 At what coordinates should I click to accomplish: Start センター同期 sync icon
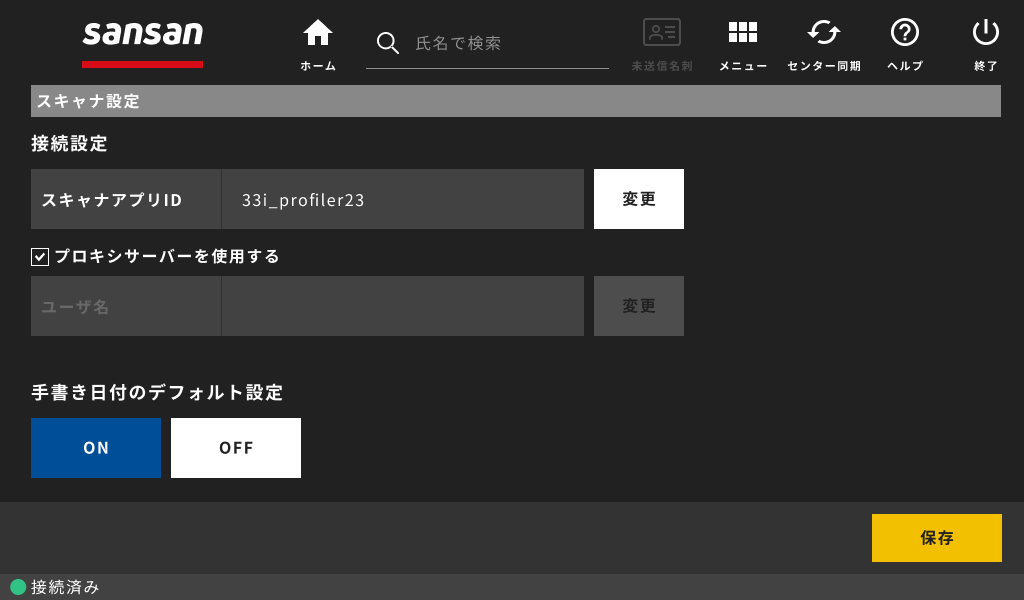click(824, 32)
